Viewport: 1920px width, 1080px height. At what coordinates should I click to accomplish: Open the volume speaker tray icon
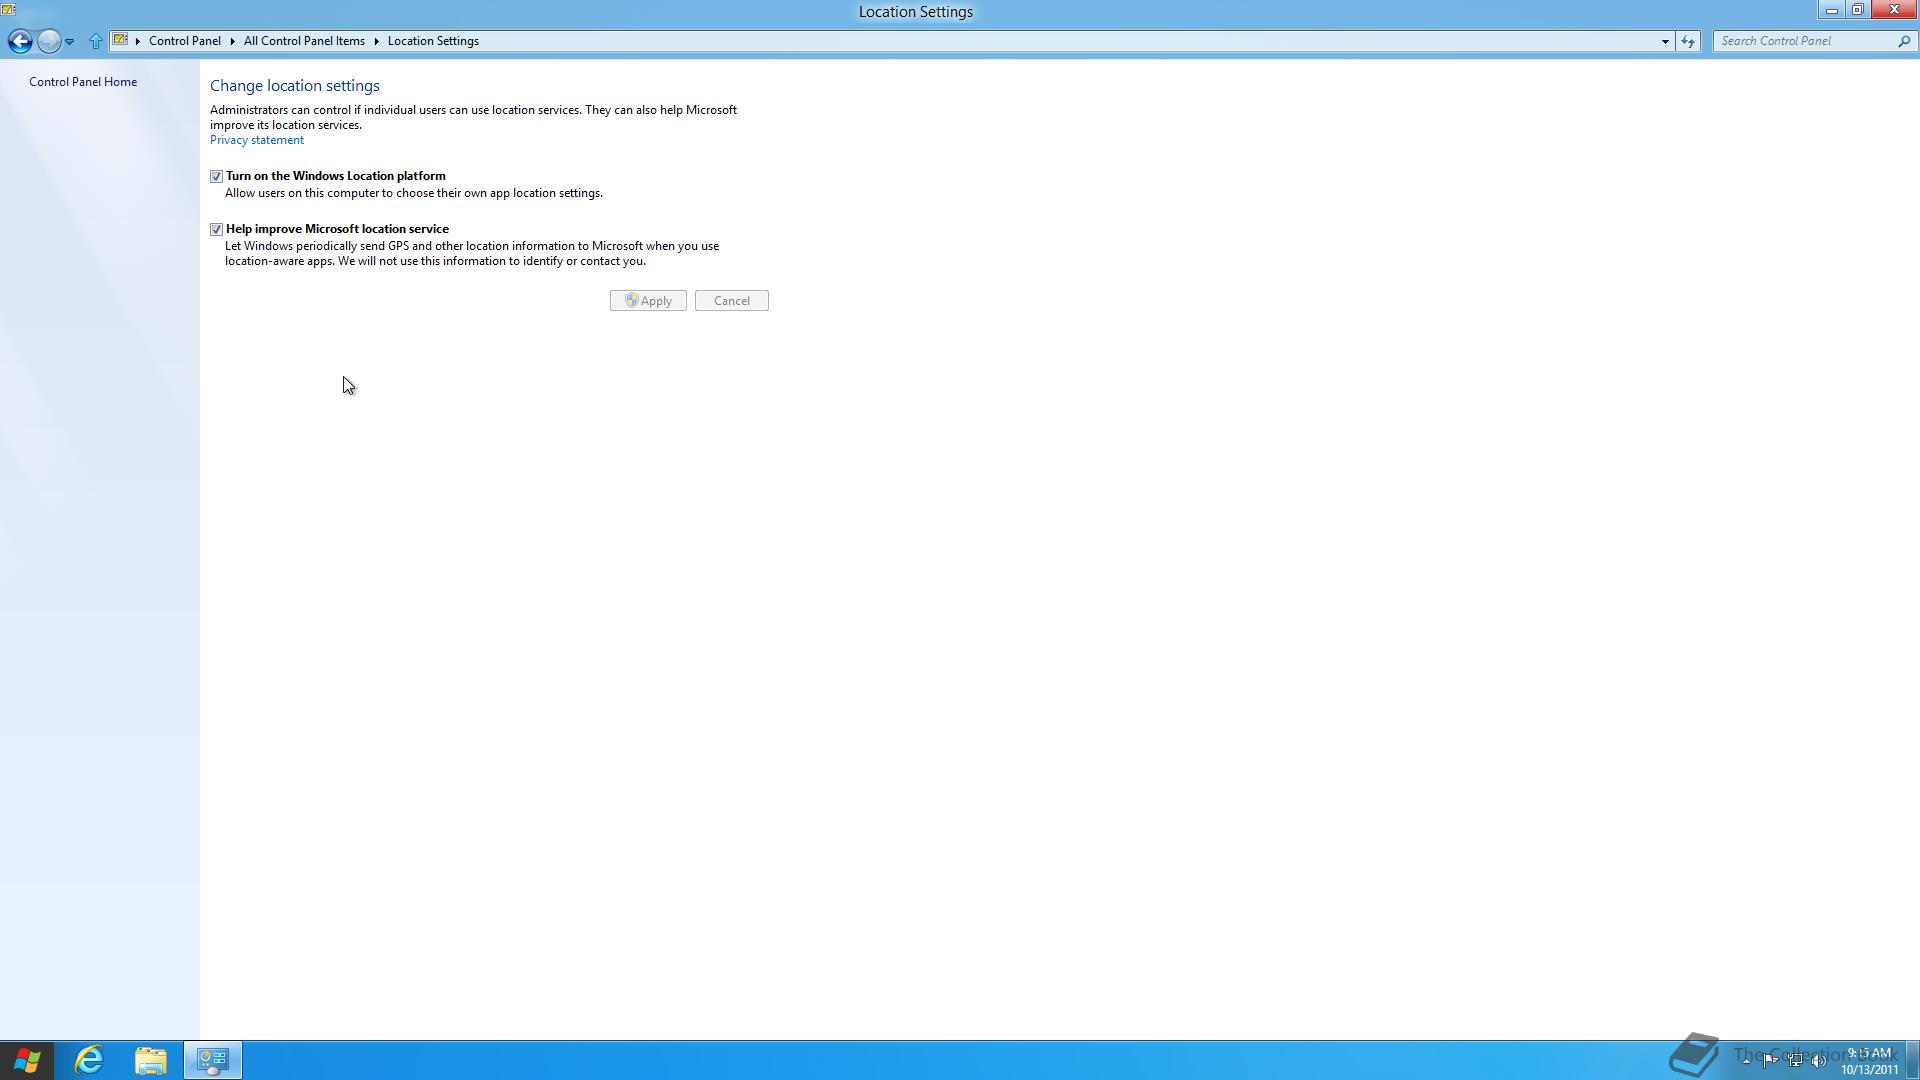tap(1819, 1060)
